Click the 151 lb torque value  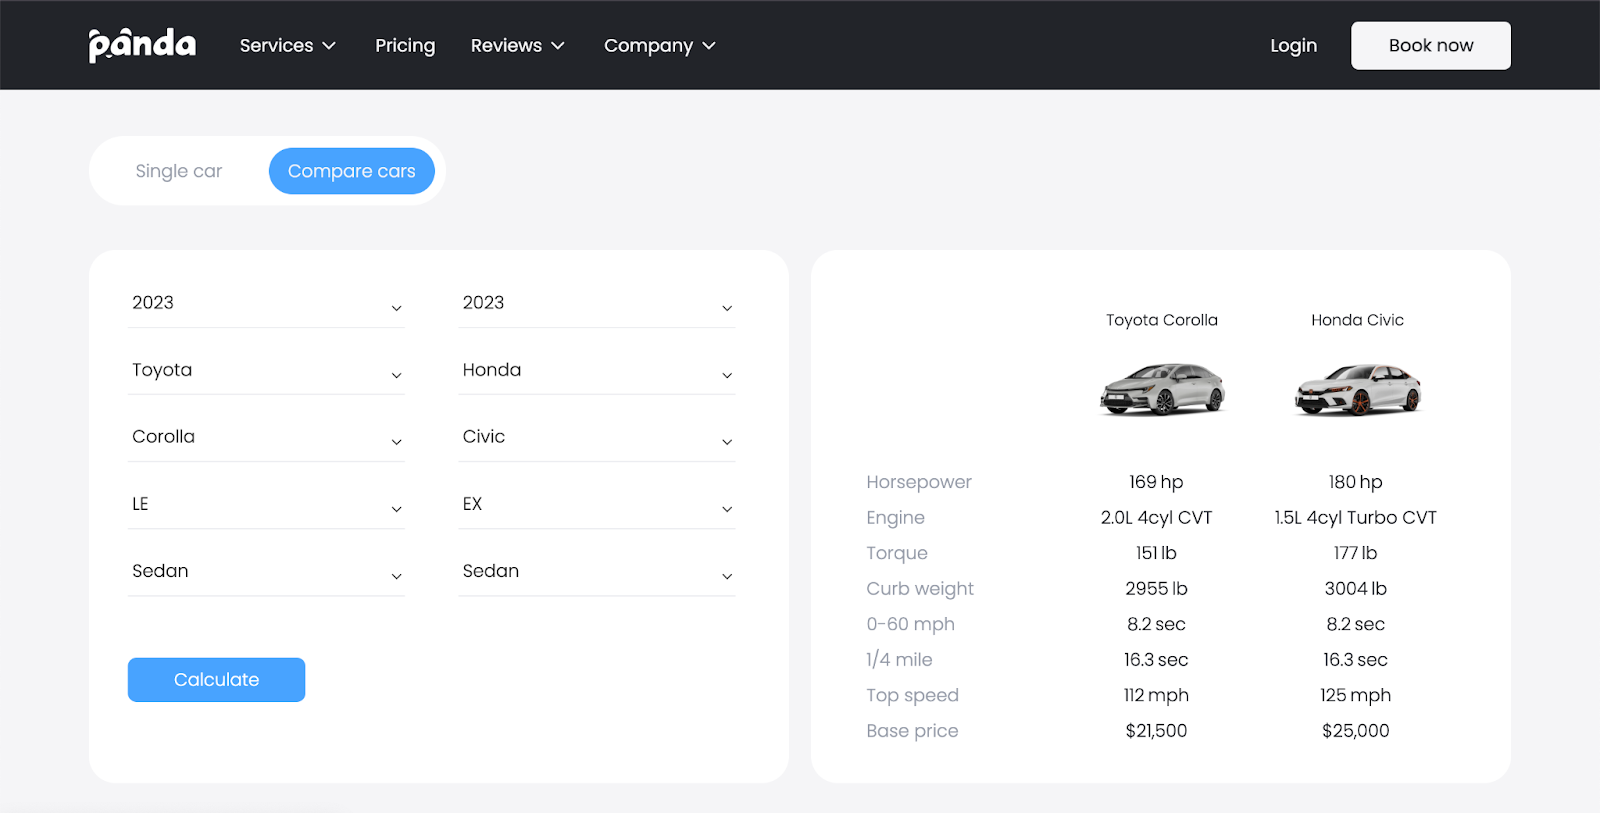point(1156,553)
